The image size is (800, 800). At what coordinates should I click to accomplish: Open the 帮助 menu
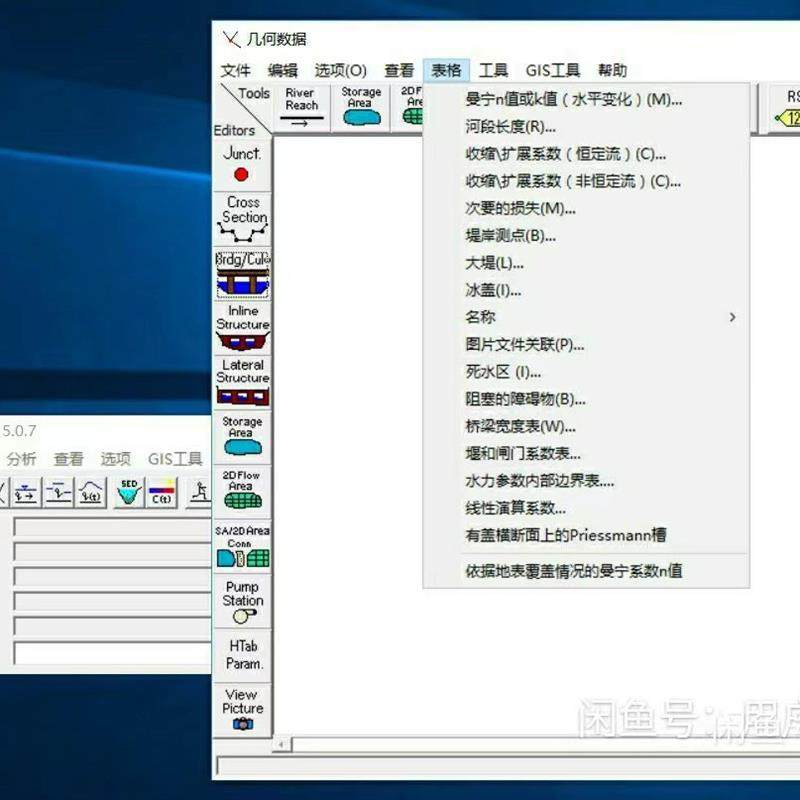(x=612, y=70)
